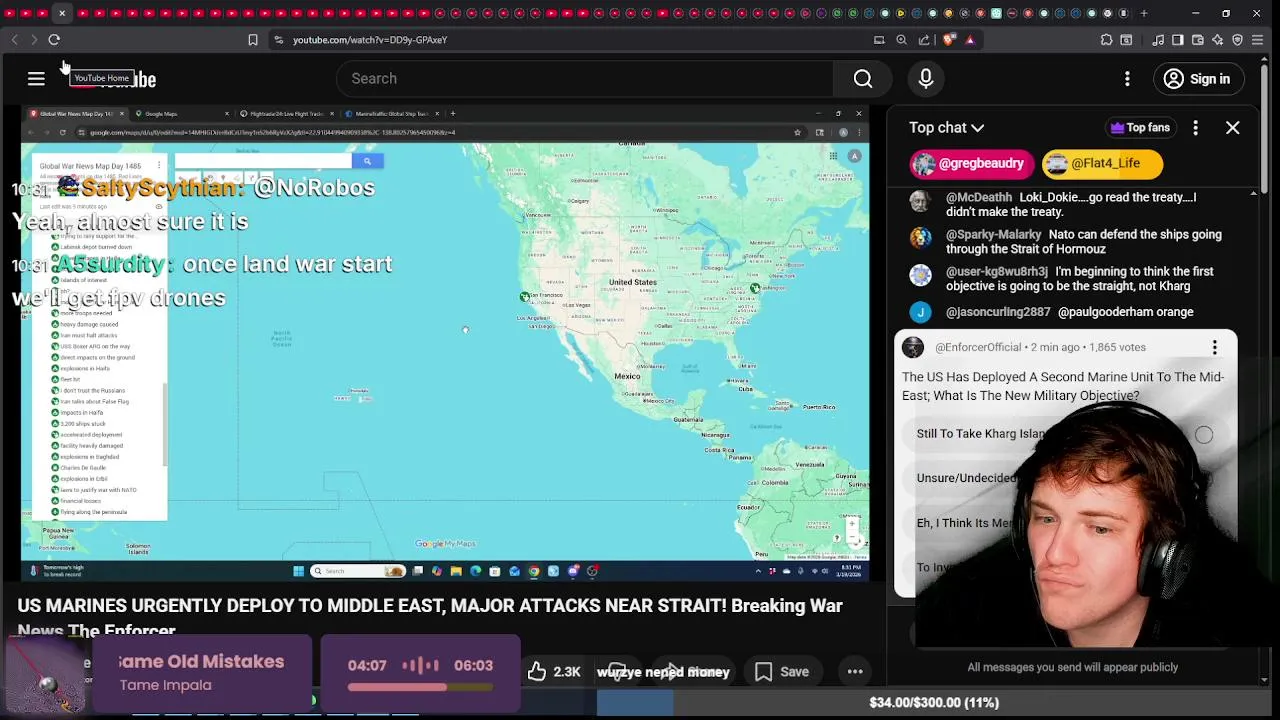
Task: Share this page from the address bar
Action: click(x=924, y=40)
